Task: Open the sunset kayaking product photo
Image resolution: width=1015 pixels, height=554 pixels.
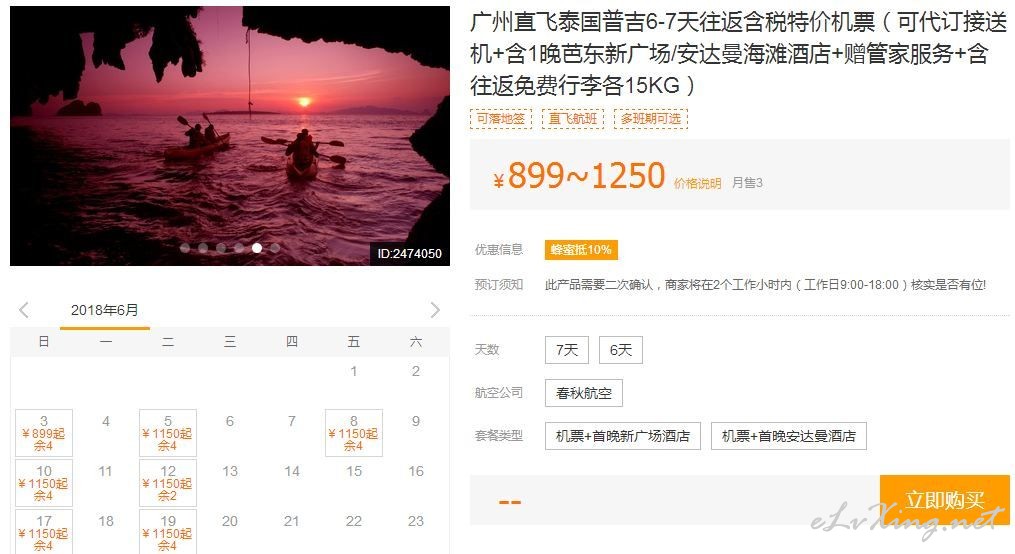Action: point(230,136)
